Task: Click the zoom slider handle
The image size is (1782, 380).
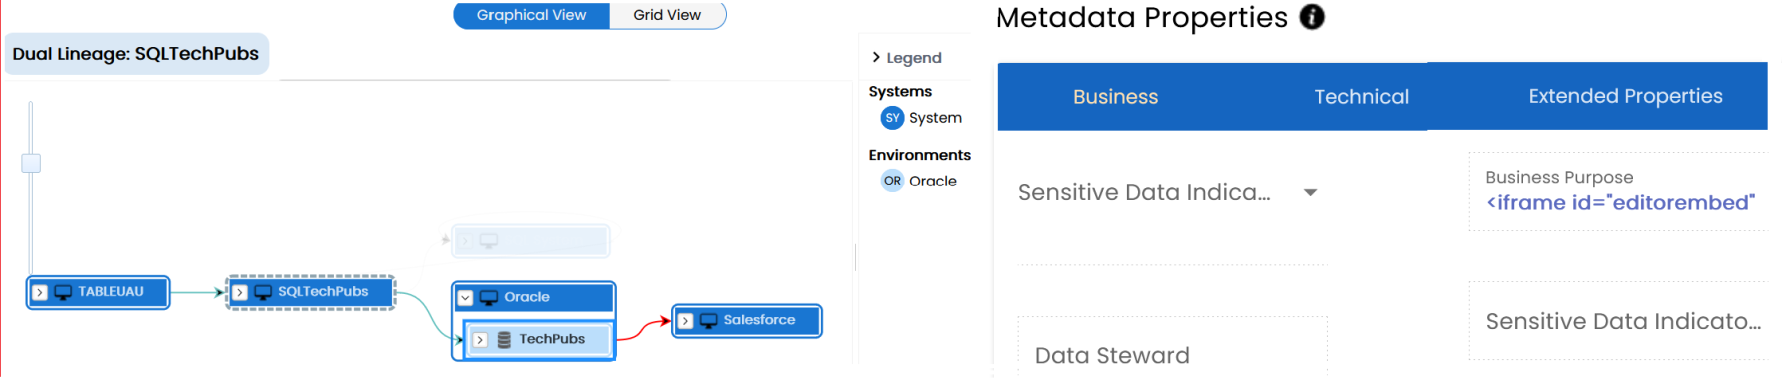Action: [x=31, y=163]
